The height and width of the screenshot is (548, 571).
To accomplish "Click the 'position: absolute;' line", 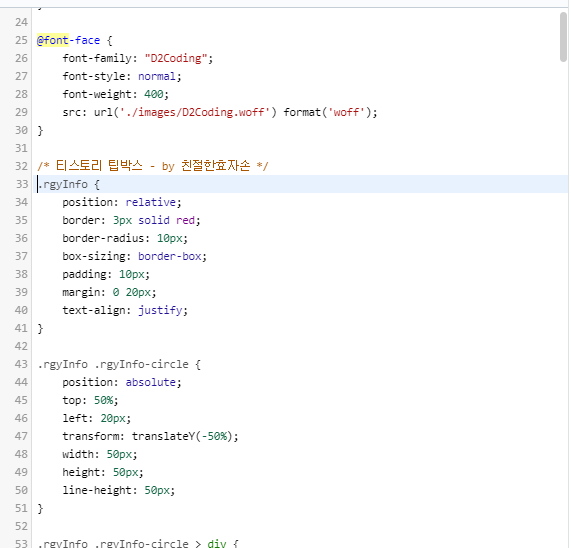I will coord(122,382).
